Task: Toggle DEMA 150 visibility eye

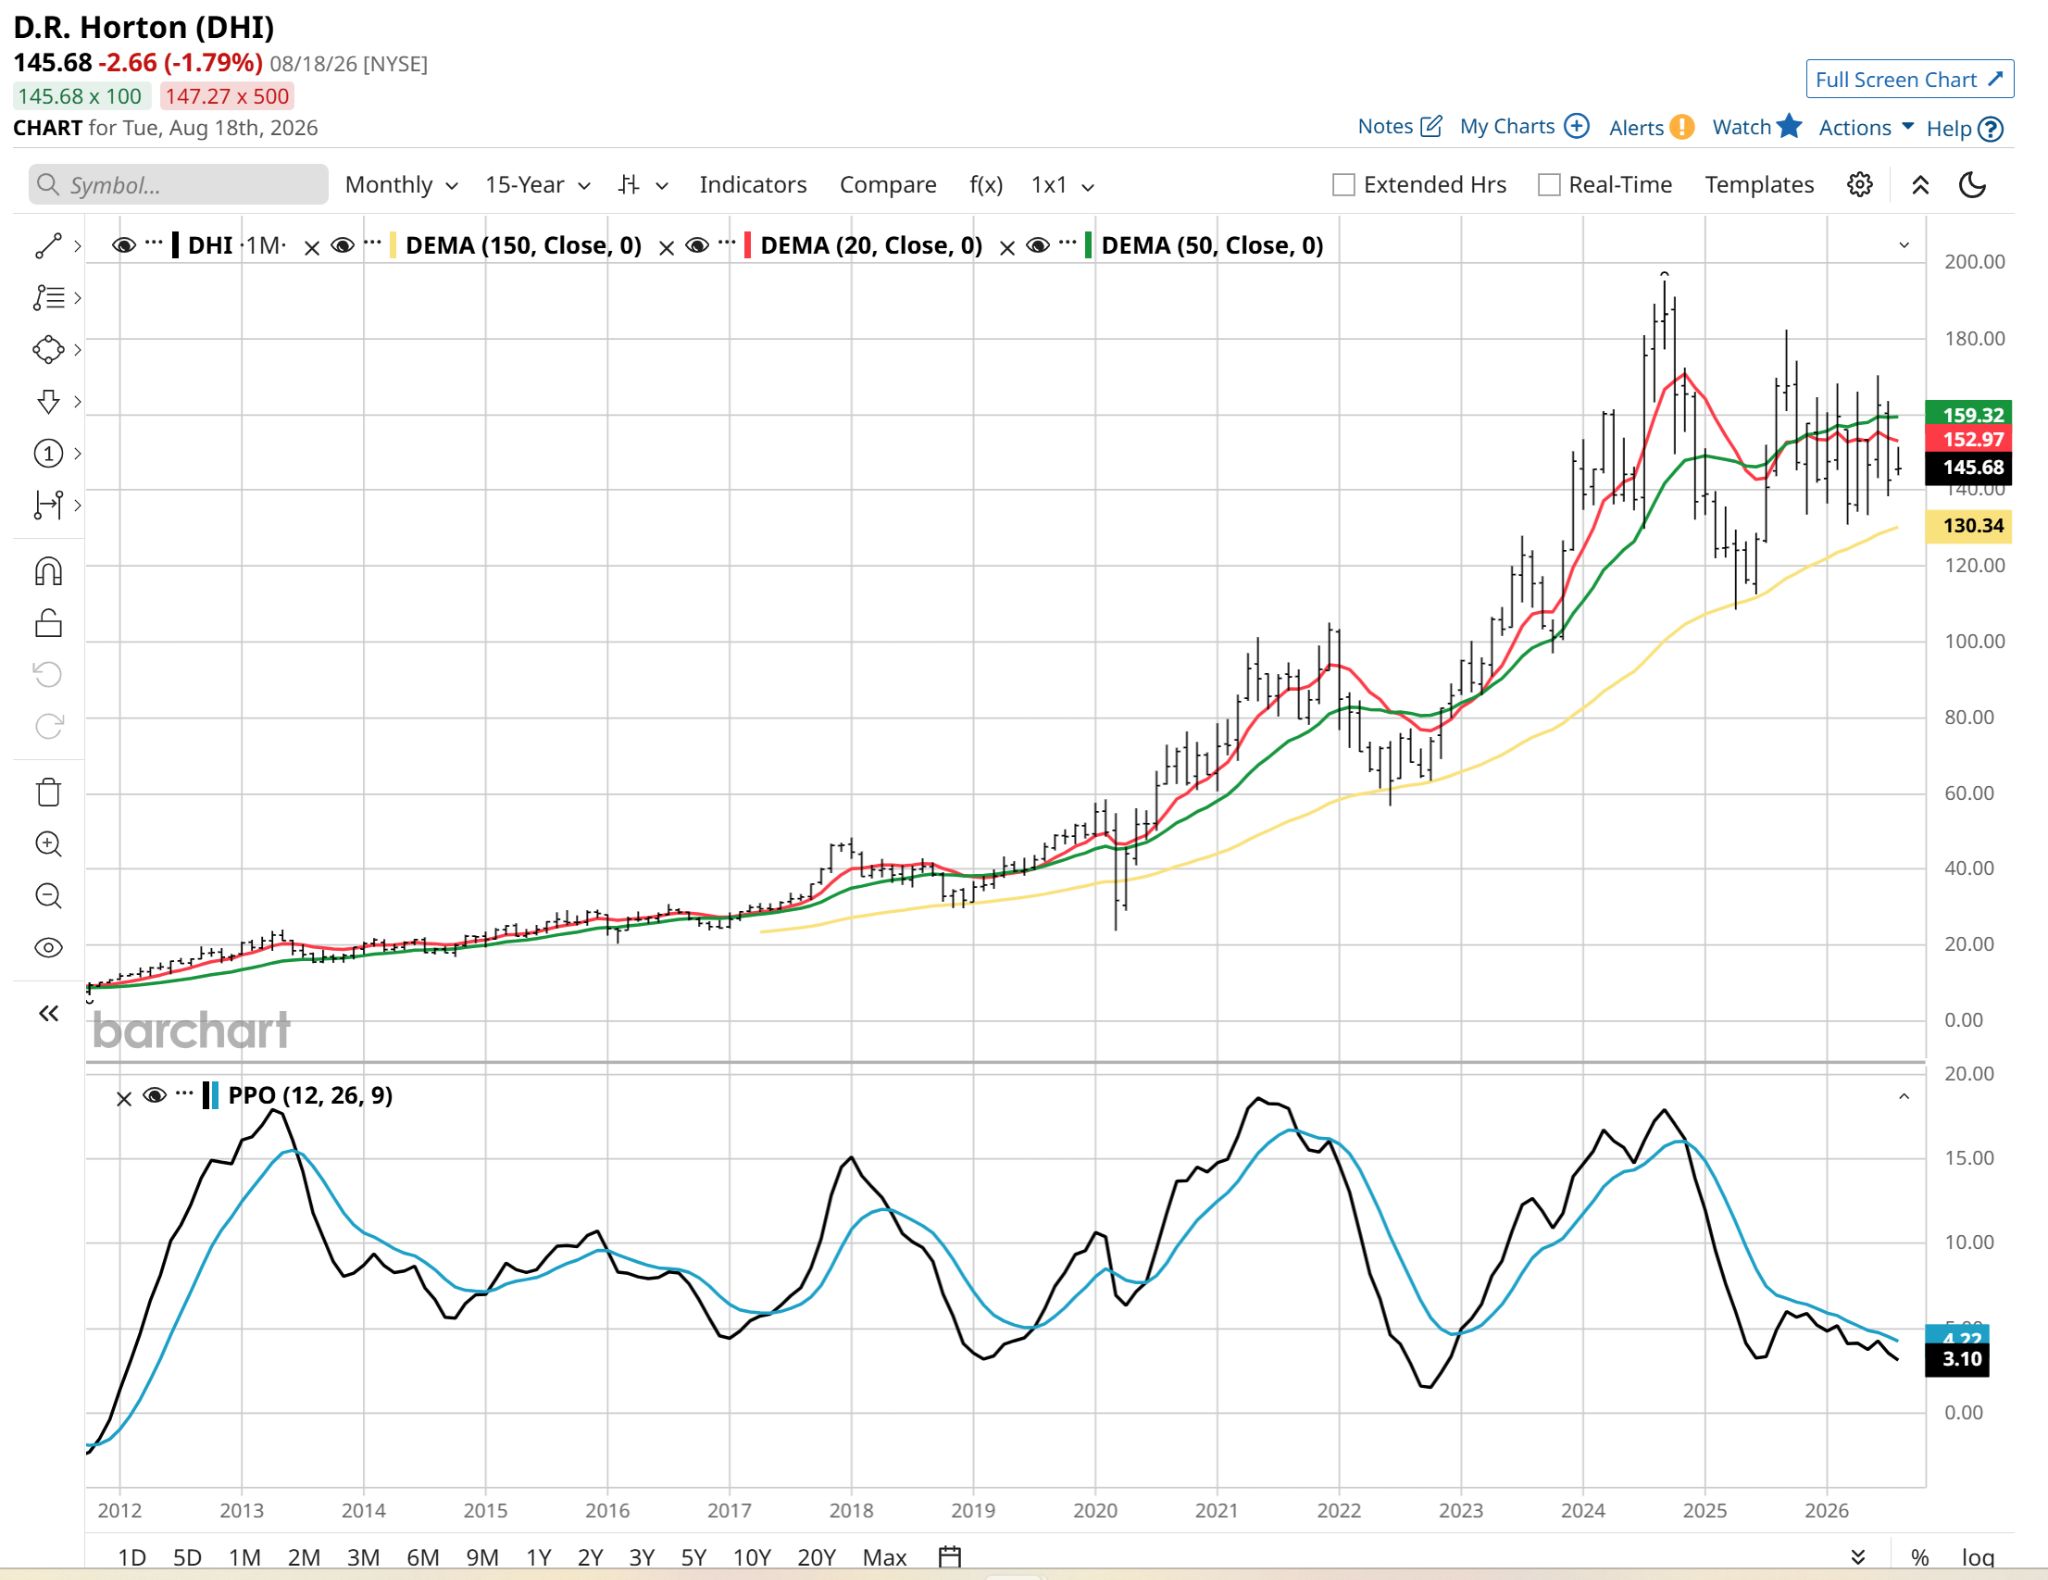Action: (x=343, y=245)
